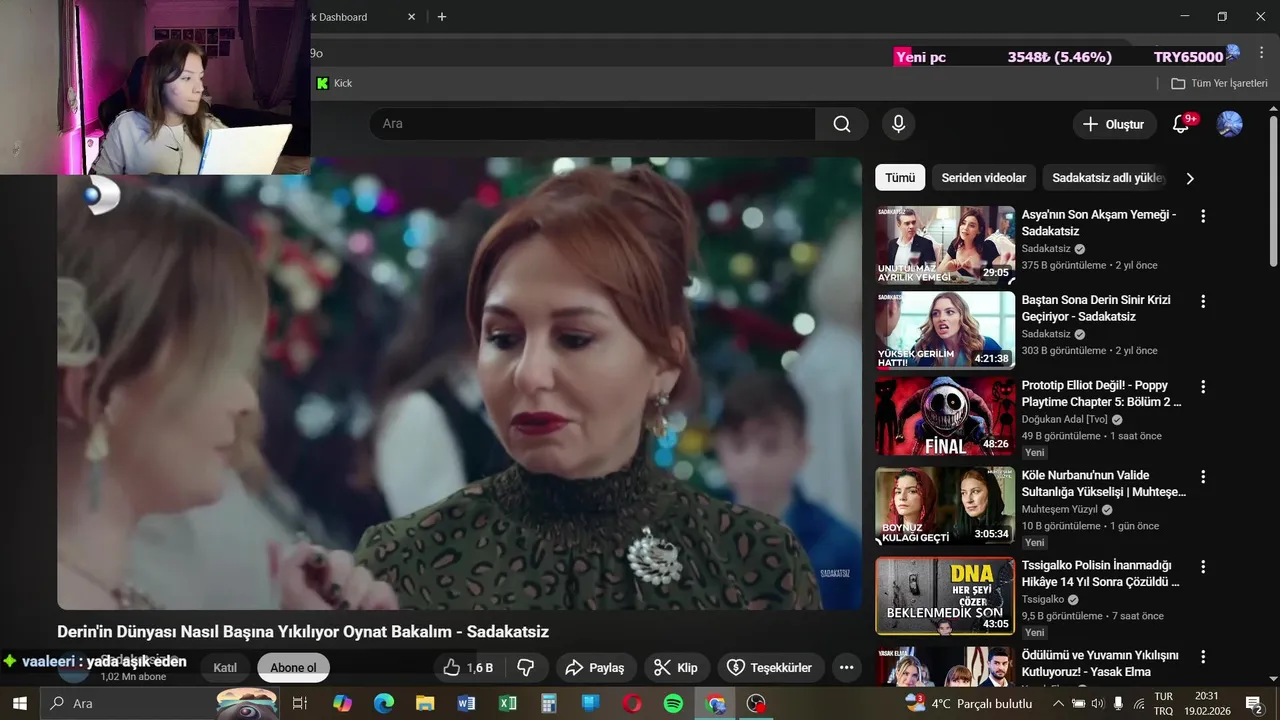Viewport: 1280px width, 720px height.
Task: Dislike the video with thumbs-down
Action: click(x=526, y=668)
